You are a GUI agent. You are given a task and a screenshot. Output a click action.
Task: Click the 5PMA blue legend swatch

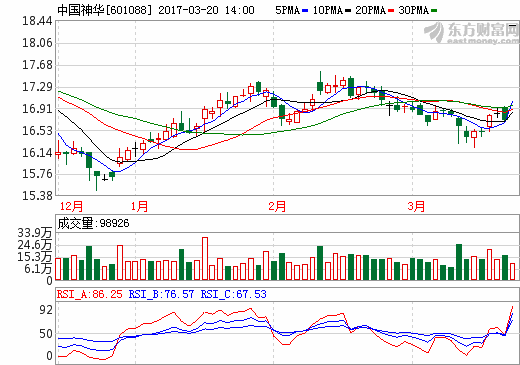305,11
